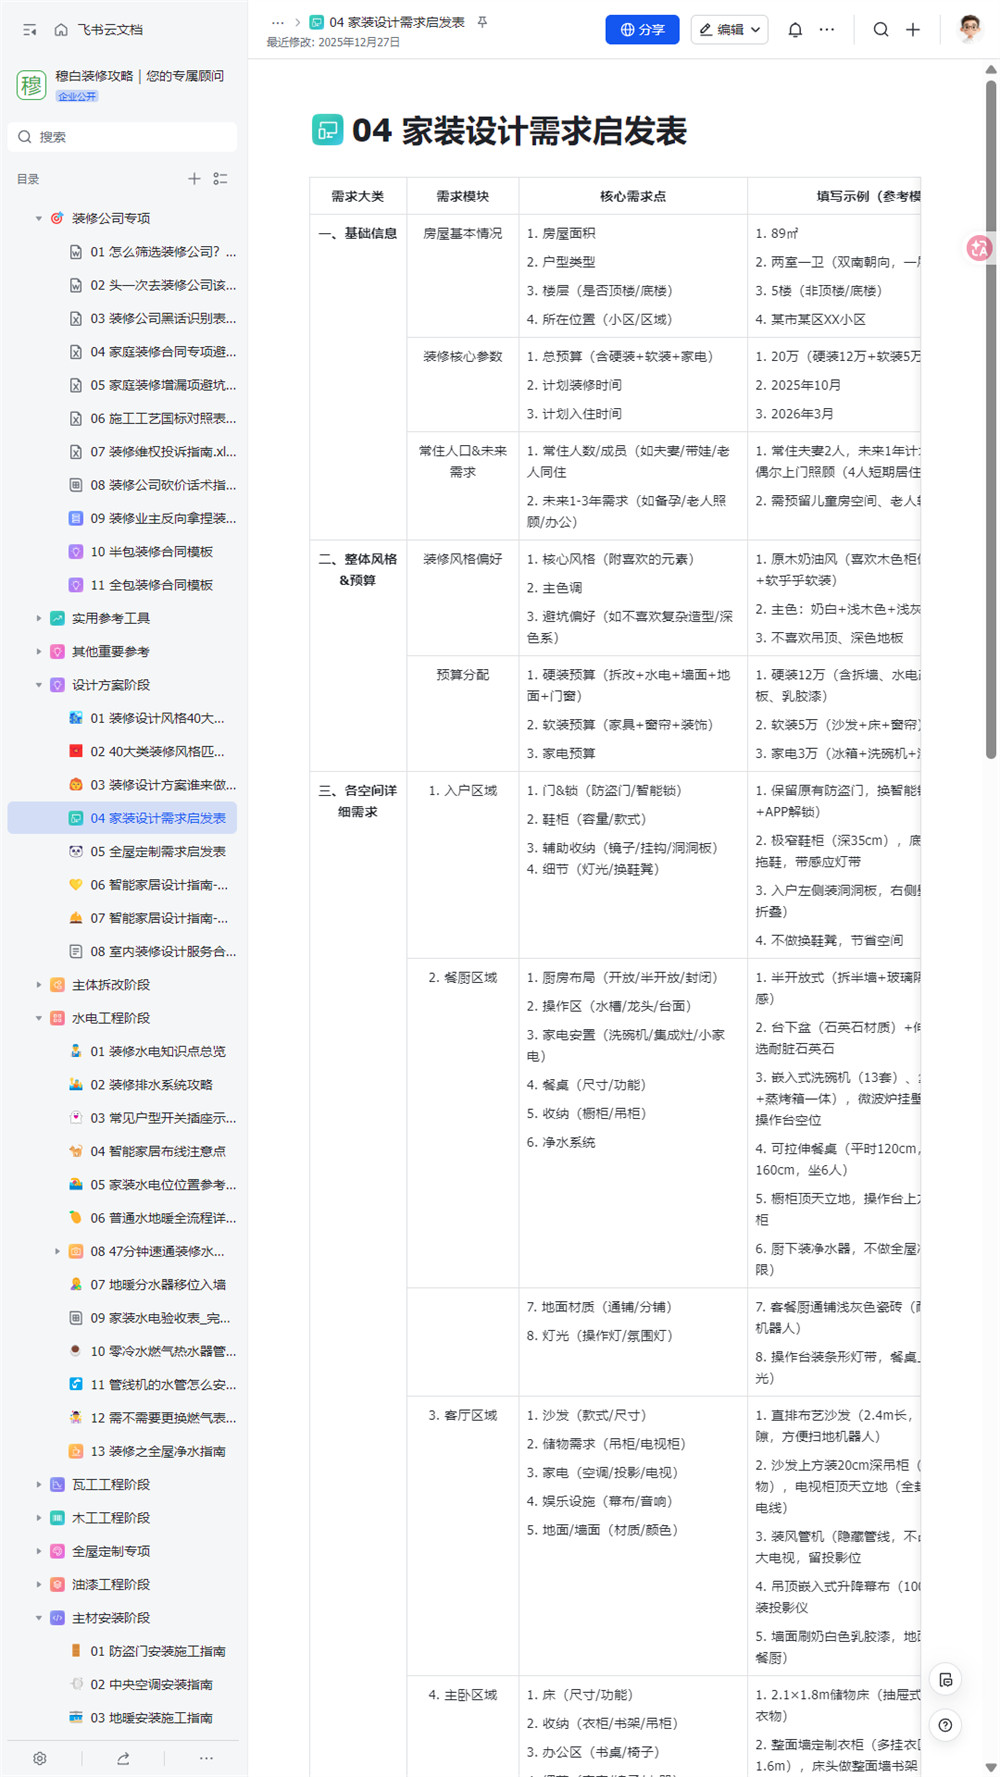Click the 企业公开 tag

tap(77, 97)
